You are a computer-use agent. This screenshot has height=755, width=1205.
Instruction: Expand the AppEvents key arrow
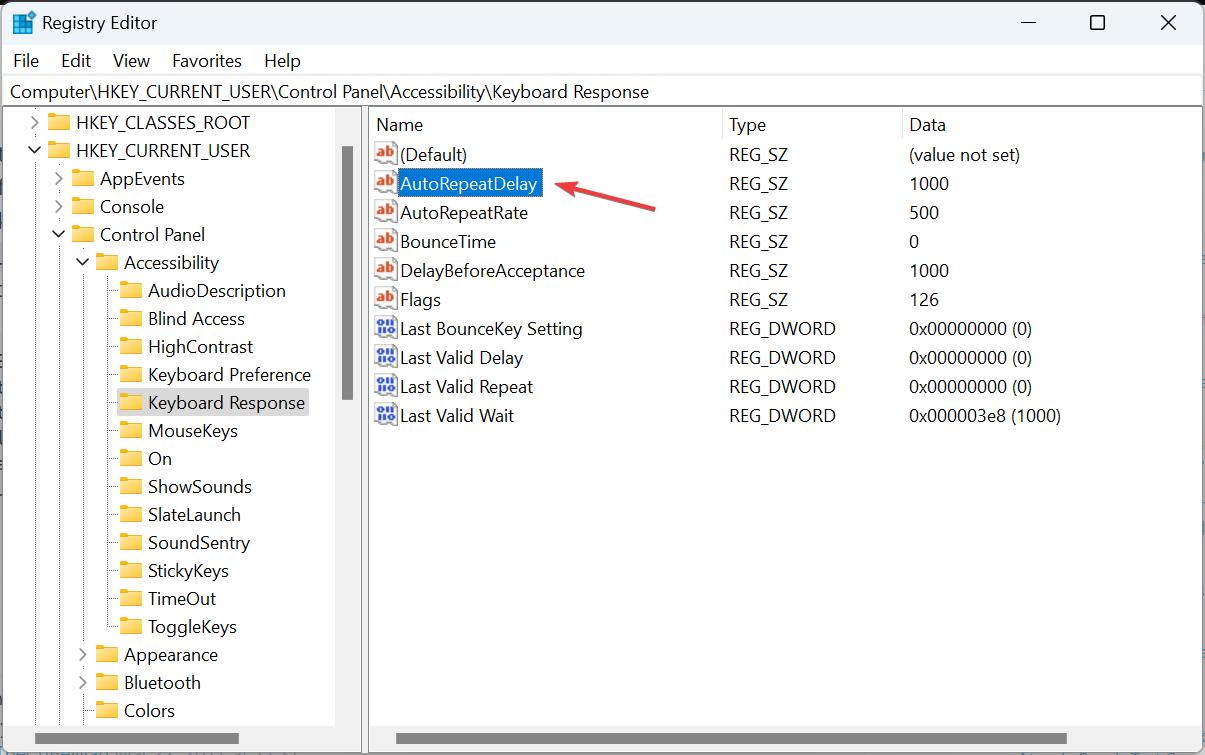(59, 179)
